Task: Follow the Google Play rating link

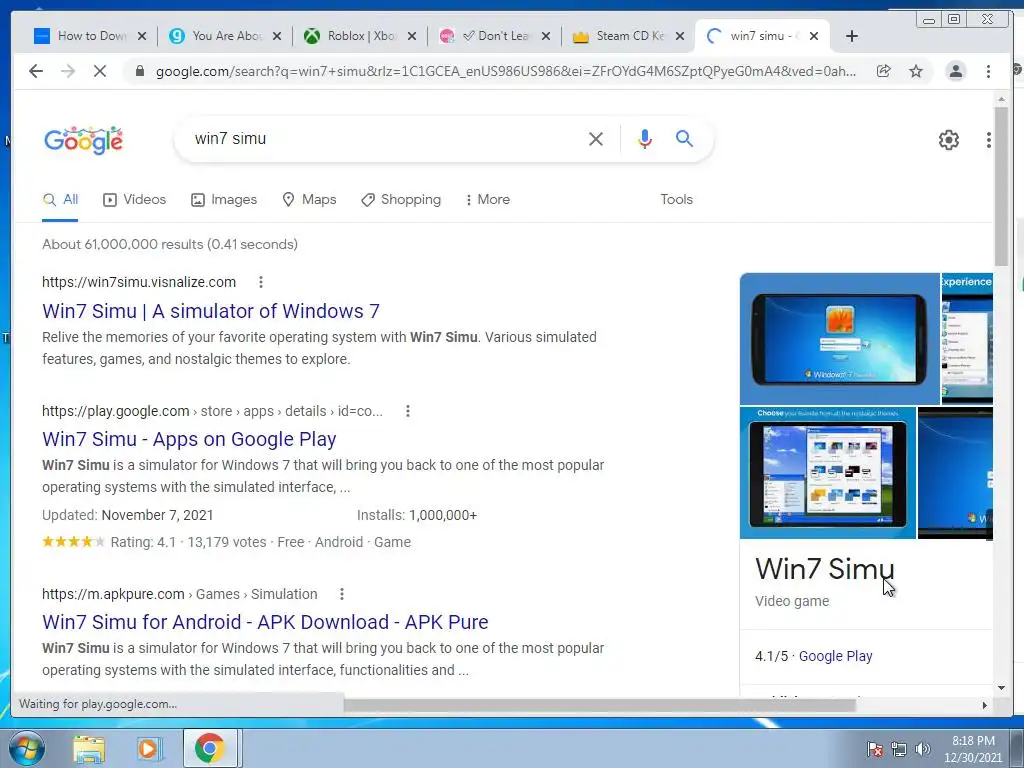Action: click(x=835, y=656)
